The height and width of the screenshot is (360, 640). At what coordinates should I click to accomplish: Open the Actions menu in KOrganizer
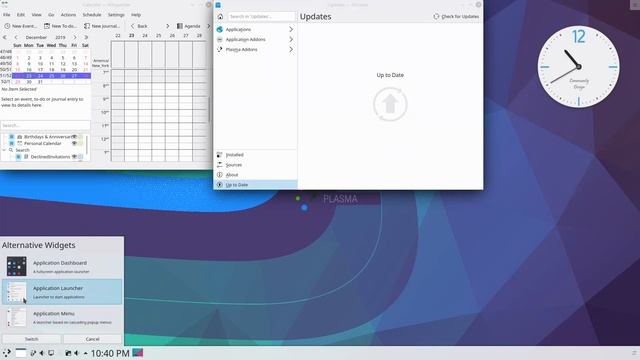(x=68, y=15)
